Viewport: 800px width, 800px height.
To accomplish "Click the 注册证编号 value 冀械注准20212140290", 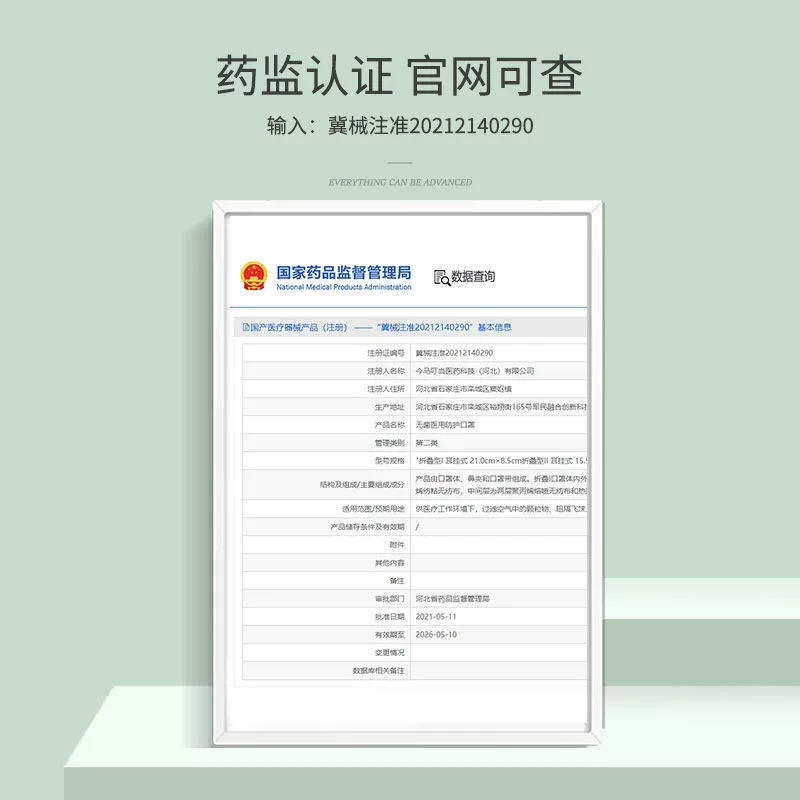I will point(453,353).
